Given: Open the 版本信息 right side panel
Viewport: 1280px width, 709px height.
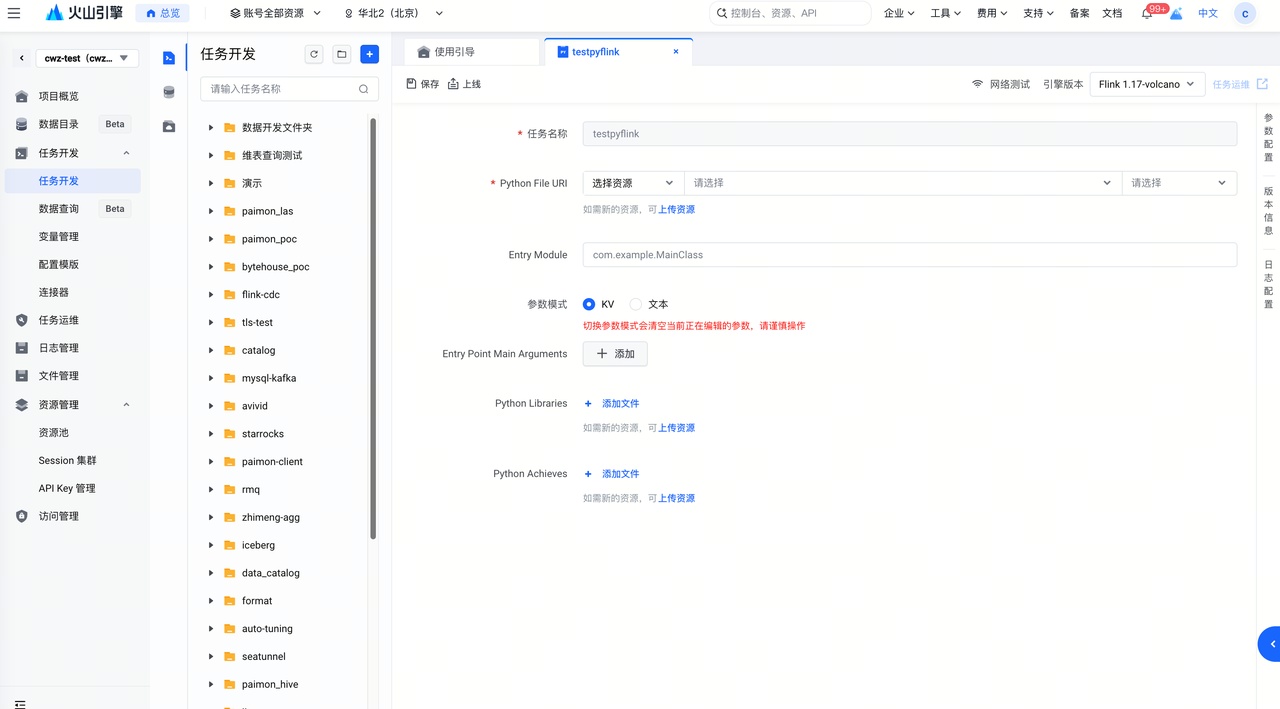Looking at the screenshot, I should [1269, 211].
